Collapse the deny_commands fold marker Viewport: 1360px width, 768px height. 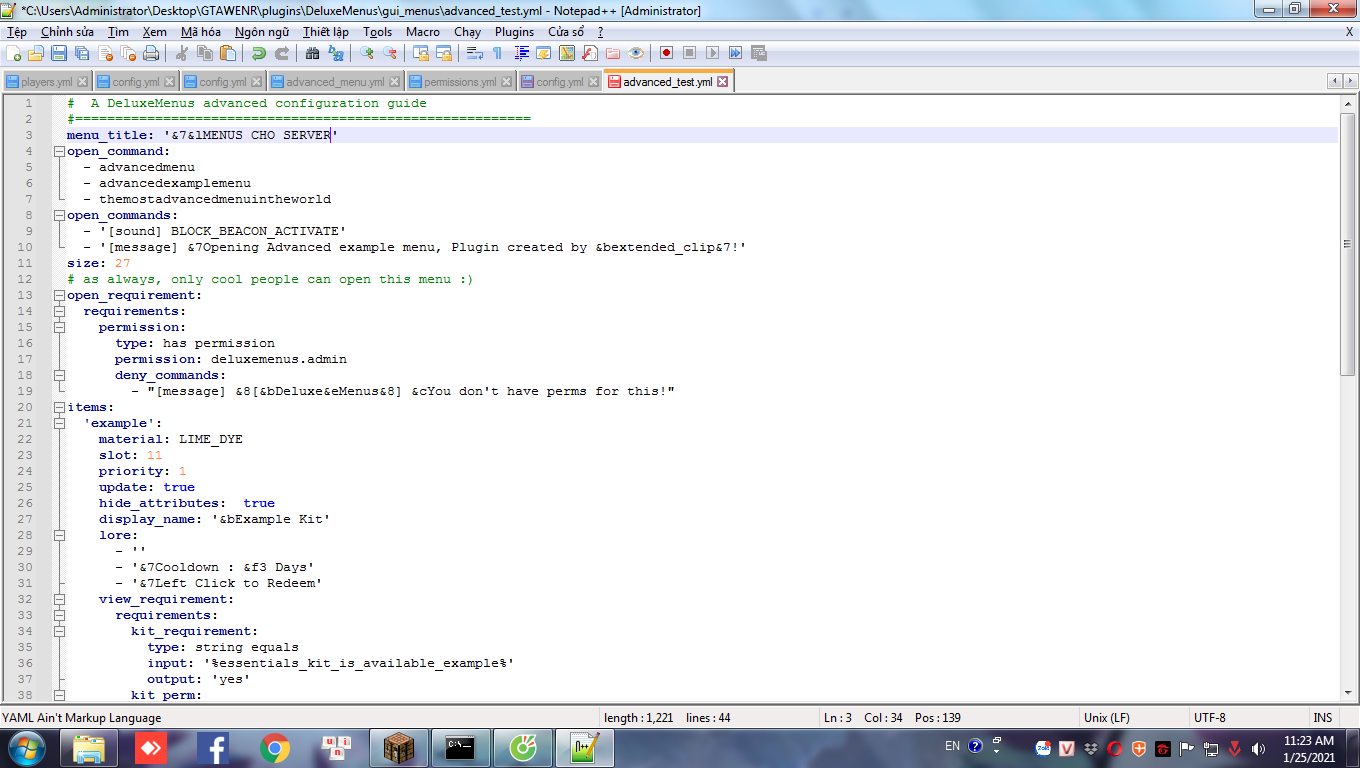(x=59, y=375)
